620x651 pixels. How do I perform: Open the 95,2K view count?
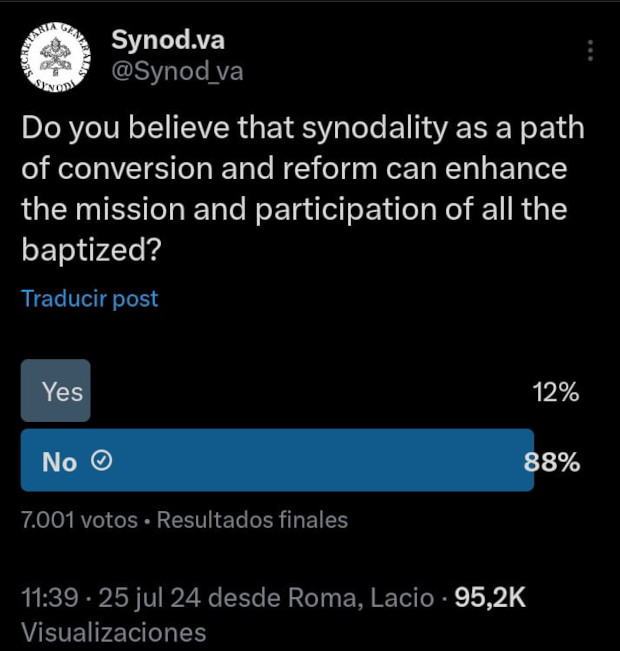[x=490, y=598]
